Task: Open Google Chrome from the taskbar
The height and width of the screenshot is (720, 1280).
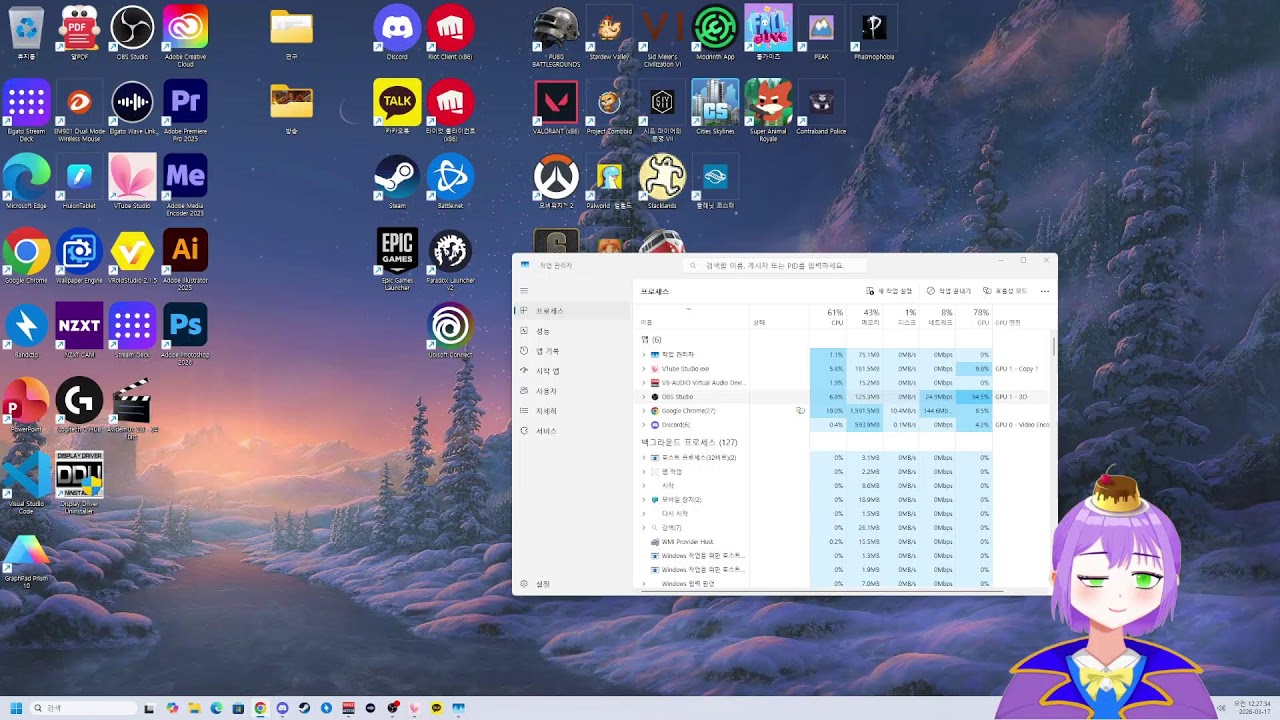Action: [x=260, y=708]
